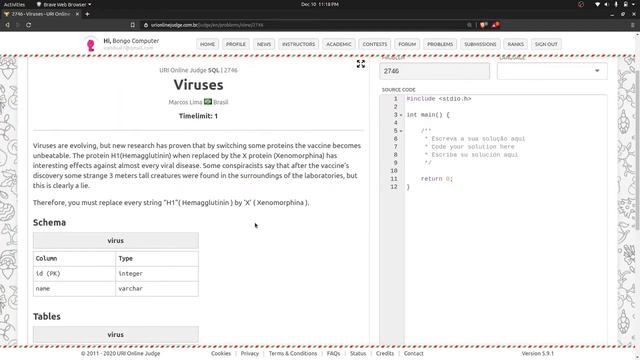Click the system volume icon
The height and width of the screenshot is (360, 640).
coord(607,4)
